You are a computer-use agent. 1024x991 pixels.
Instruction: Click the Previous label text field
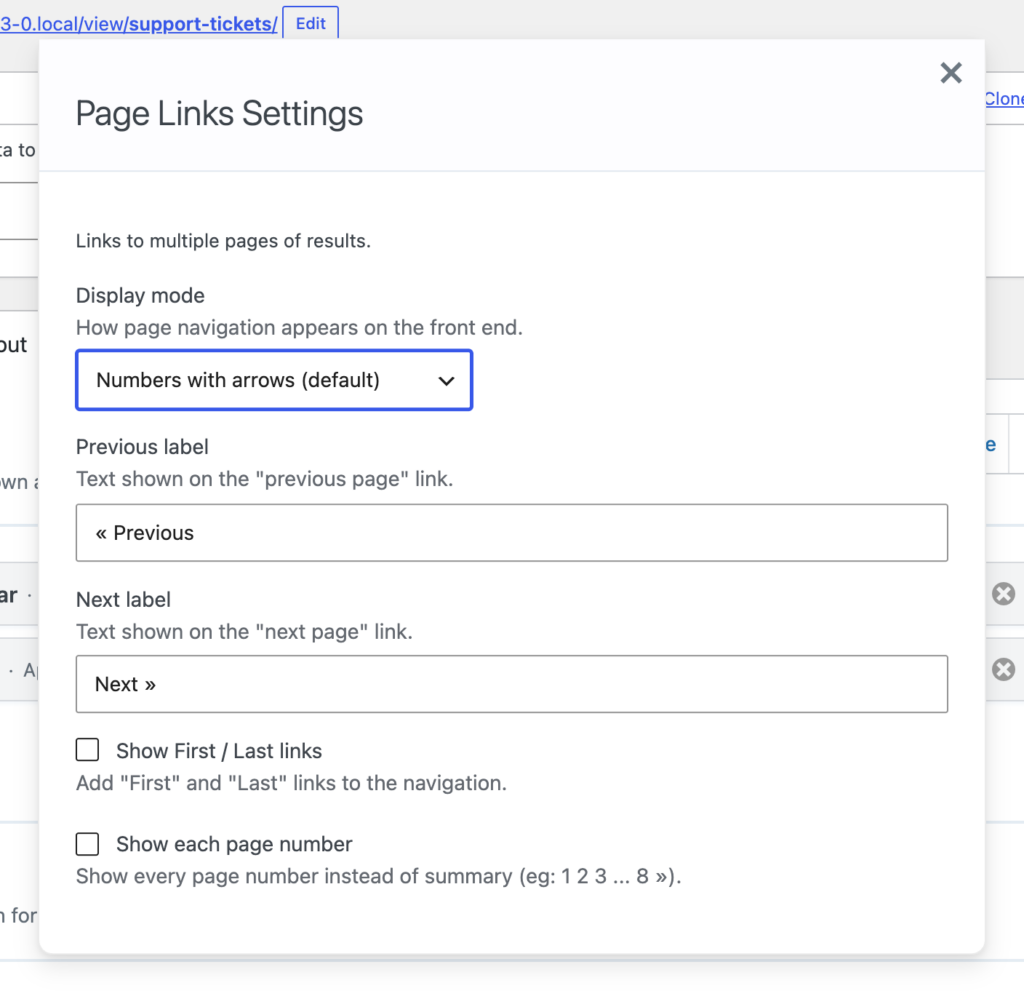[x=511, y=532]
